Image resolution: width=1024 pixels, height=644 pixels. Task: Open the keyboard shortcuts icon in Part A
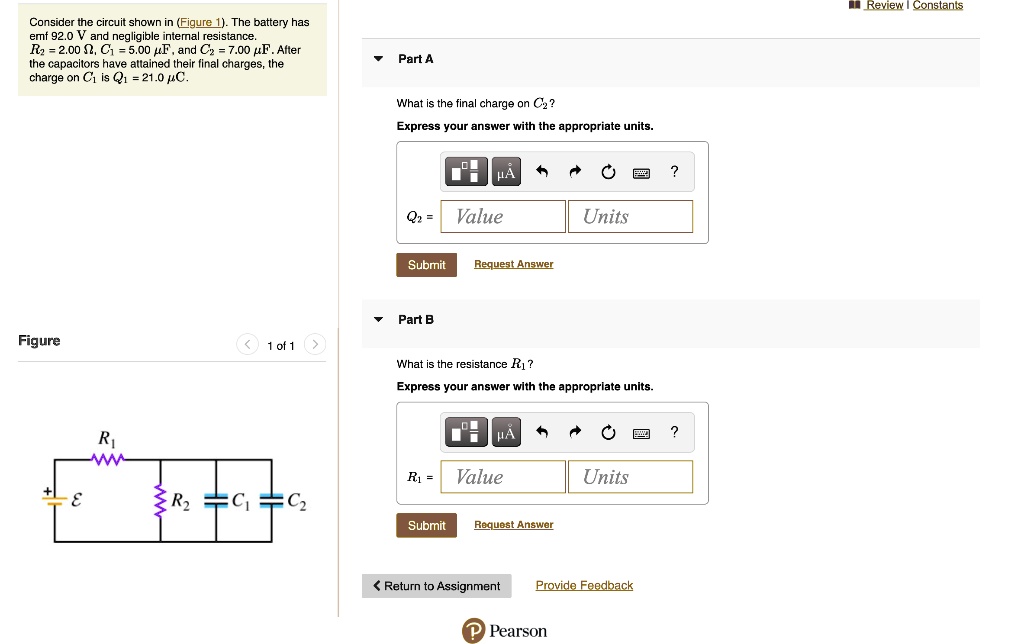click(x=641, y=171)
